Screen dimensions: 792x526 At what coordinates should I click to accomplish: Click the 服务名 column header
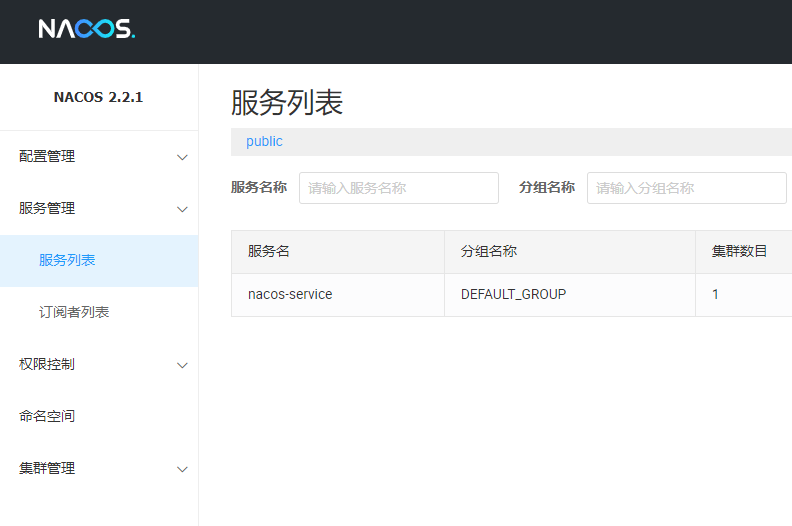pyautogui.click(x=269, y=252)
